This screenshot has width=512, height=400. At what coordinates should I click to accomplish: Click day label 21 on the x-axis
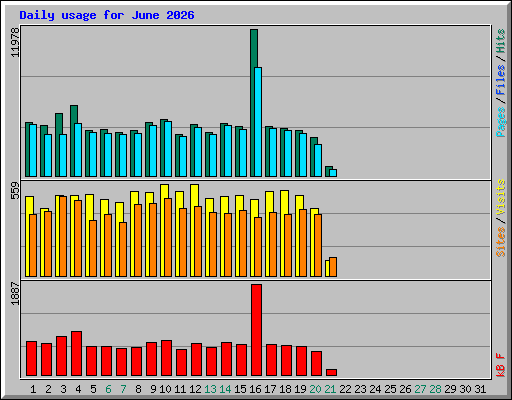pos(330,389)
